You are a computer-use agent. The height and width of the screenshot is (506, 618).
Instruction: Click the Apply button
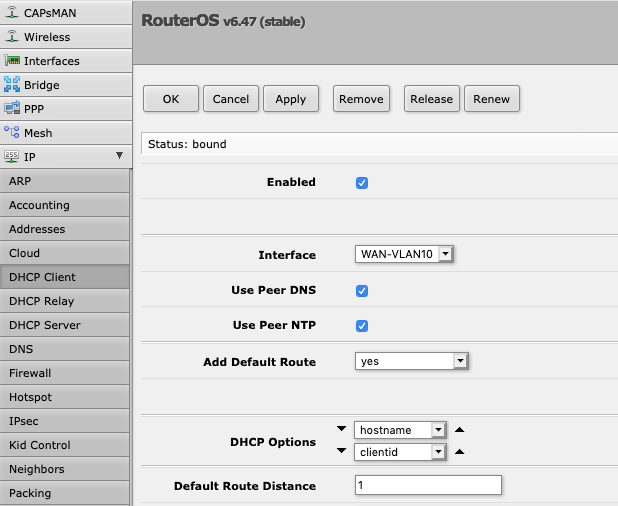(291, 99)
